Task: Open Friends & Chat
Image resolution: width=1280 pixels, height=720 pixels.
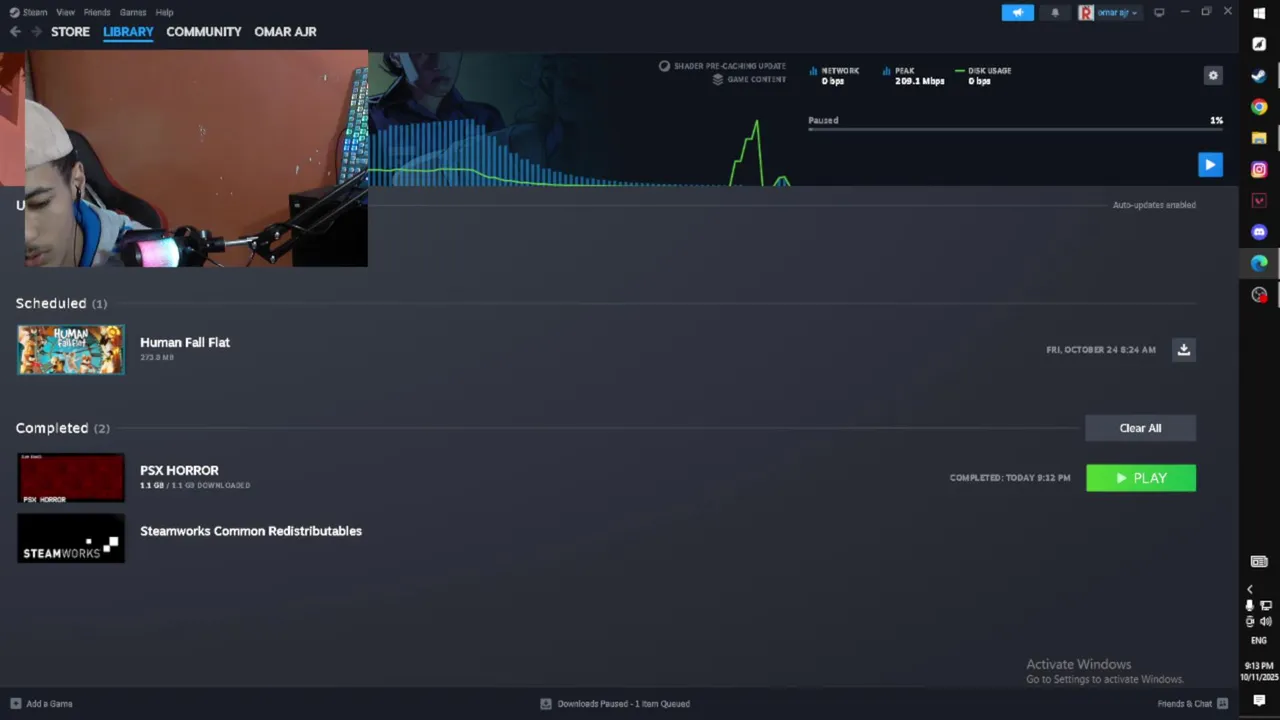Action: coord(1193,704)
